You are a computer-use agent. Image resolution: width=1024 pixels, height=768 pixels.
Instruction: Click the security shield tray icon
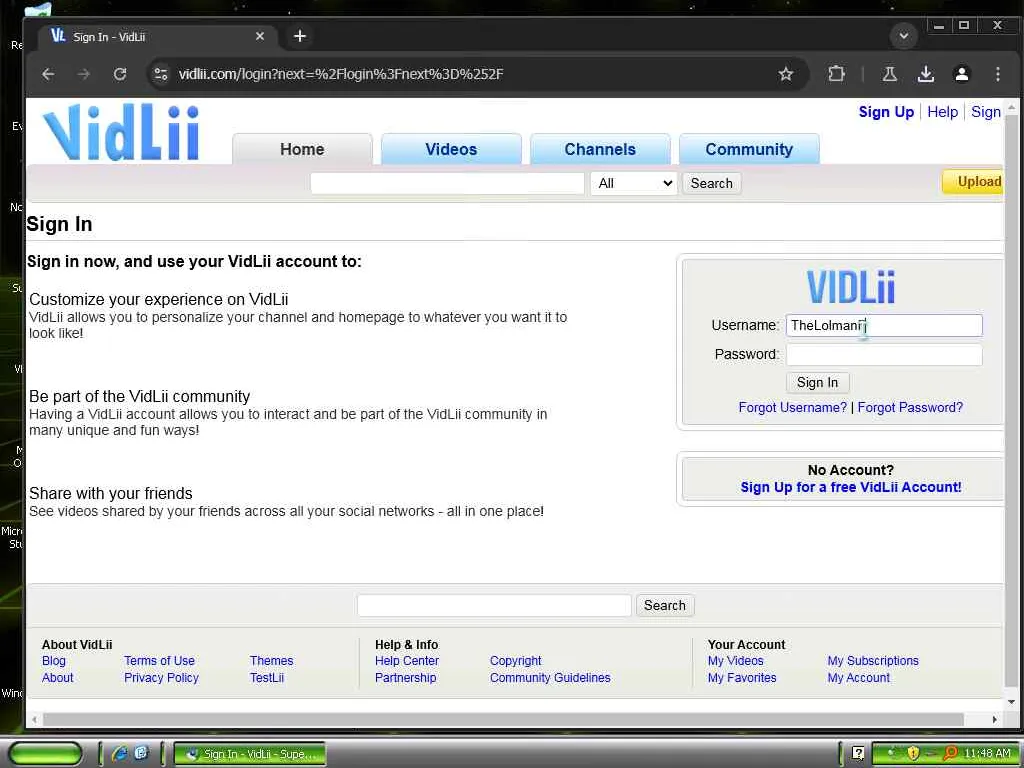coord(912,753)
